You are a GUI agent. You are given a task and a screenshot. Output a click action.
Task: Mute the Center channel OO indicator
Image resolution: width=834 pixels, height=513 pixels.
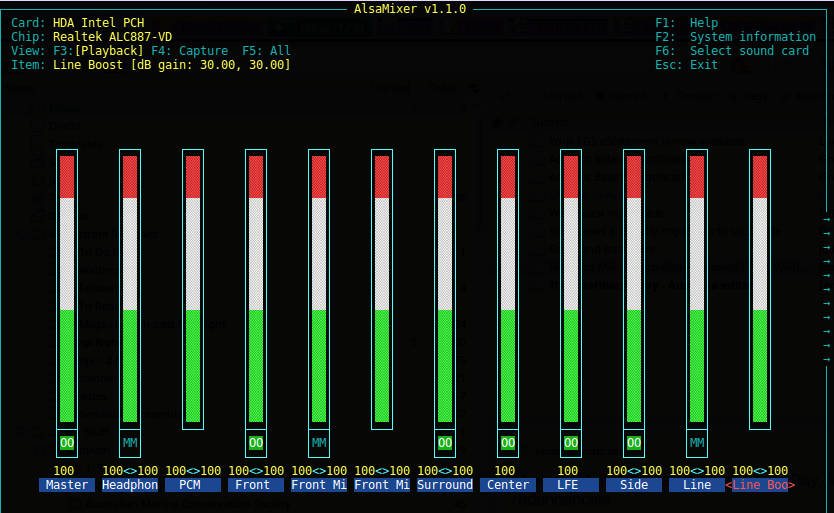click(508, 442)
